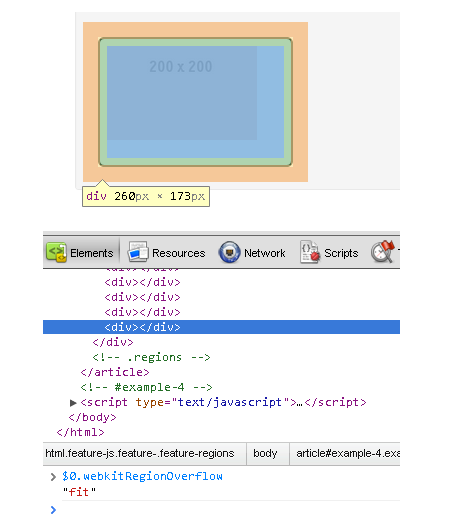Open the Network panel icon
The image size is (449, 530).
click(229, 252)
